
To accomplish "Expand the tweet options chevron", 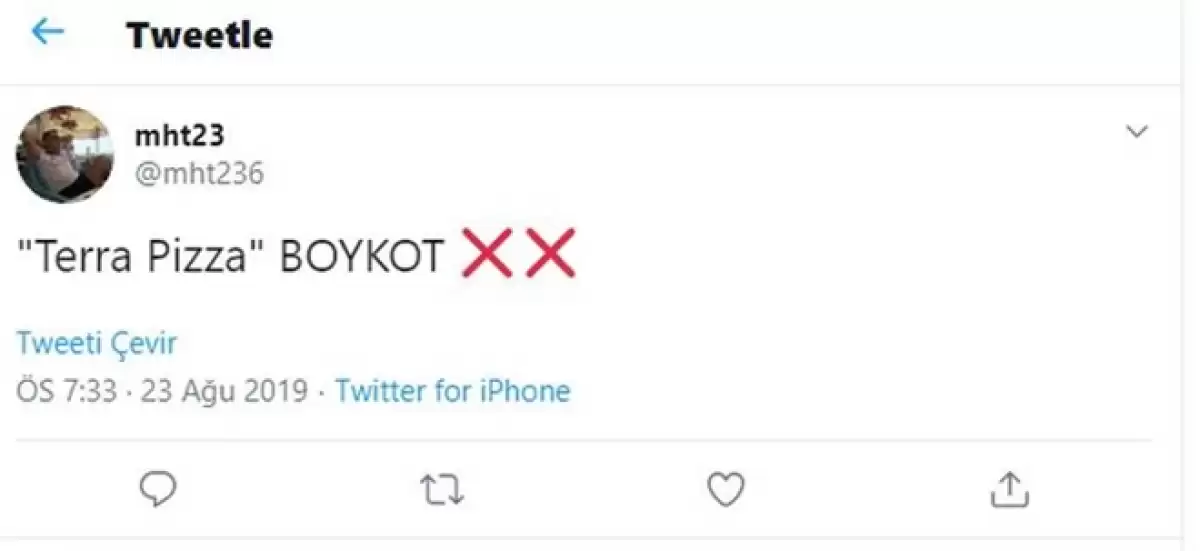I will tap(1137, 132).
